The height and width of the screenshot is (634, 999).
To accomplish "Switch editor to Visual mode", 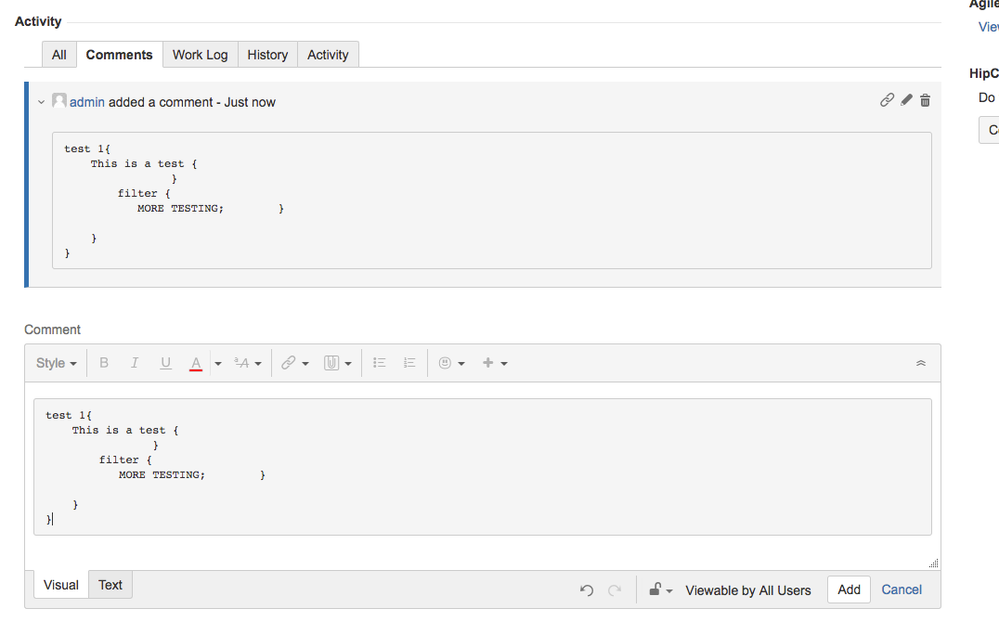I will tap(61, 585).
